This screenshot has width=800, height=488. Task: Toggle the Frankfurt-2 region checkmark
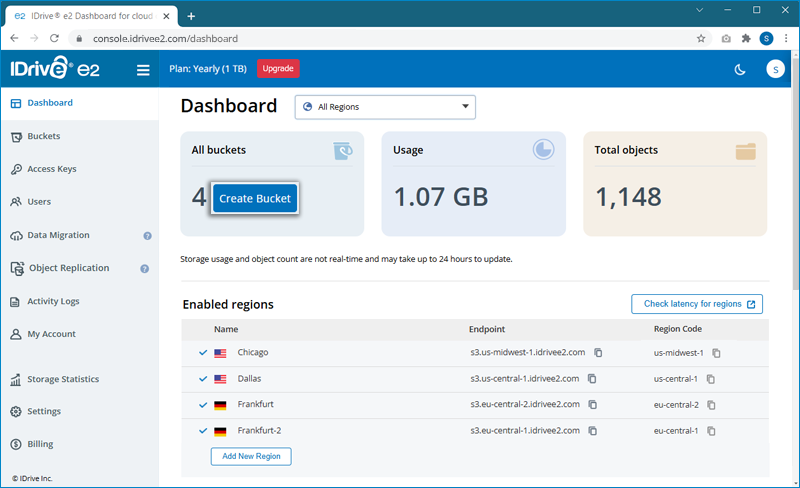203,431
